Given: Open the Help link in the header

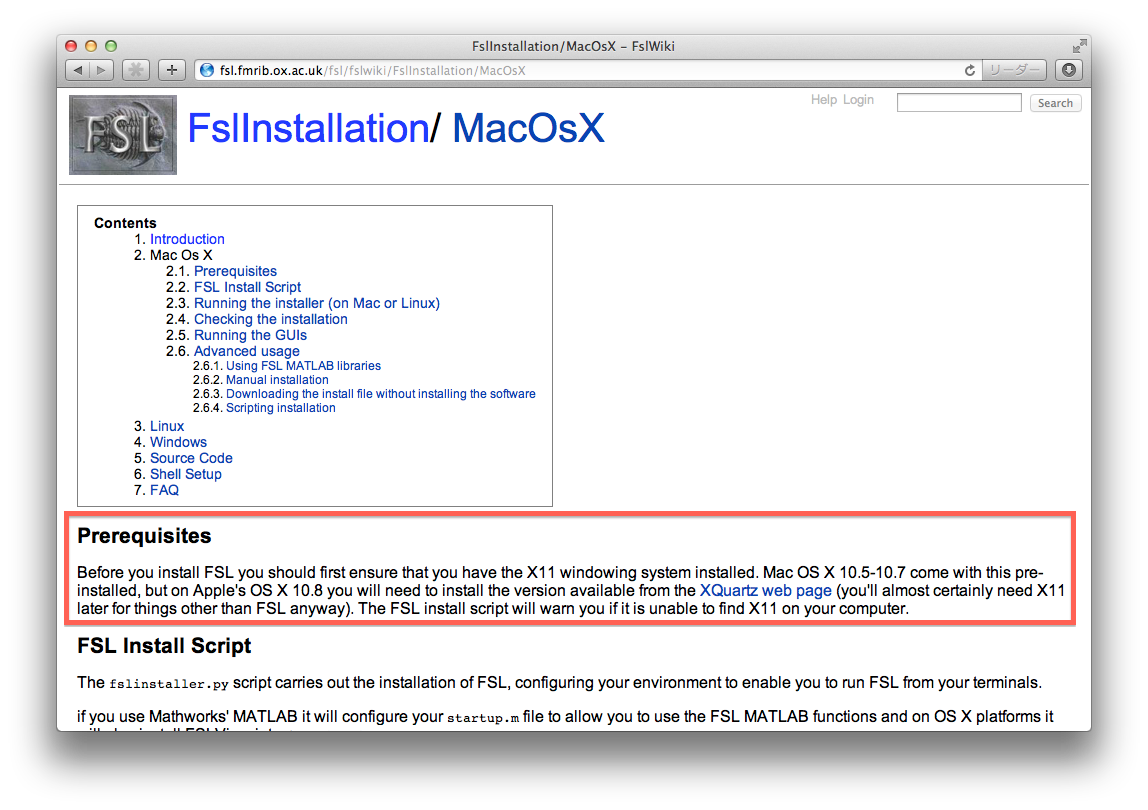Looking at the screenshot, I should pyautogui.click(x=824, y=100).
